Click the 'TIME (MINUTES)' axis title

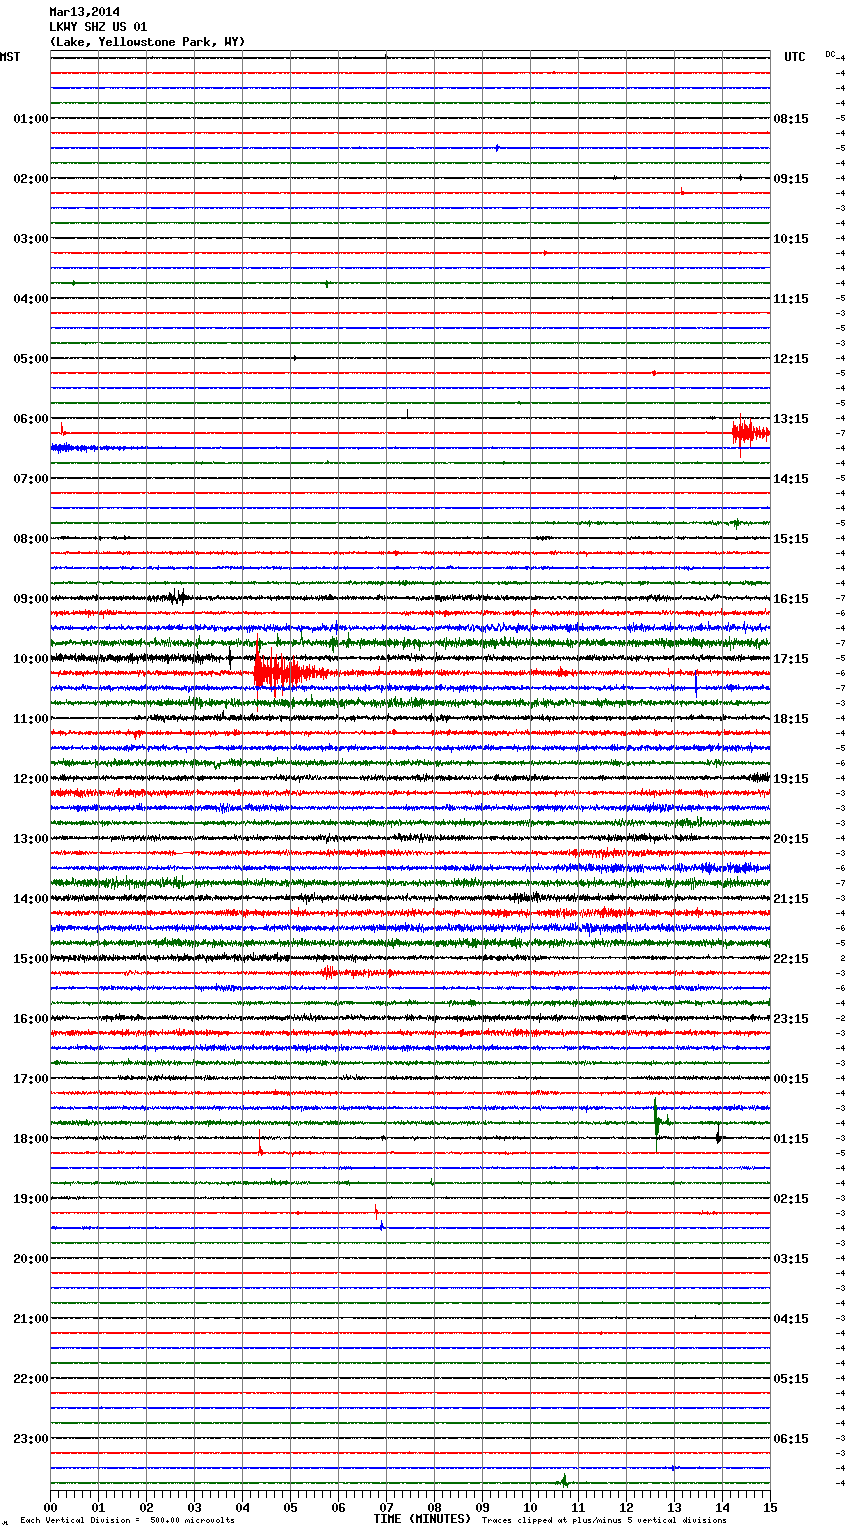click(422, 1519)
